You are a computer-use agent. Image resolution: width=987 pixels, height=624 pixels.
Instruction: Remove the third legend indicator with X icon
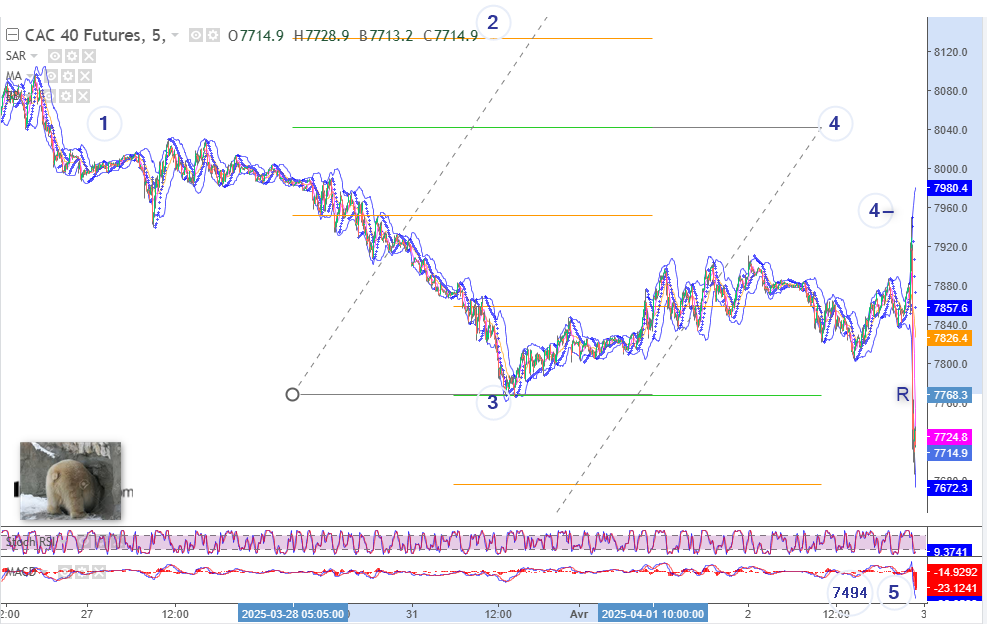(82, 96)
